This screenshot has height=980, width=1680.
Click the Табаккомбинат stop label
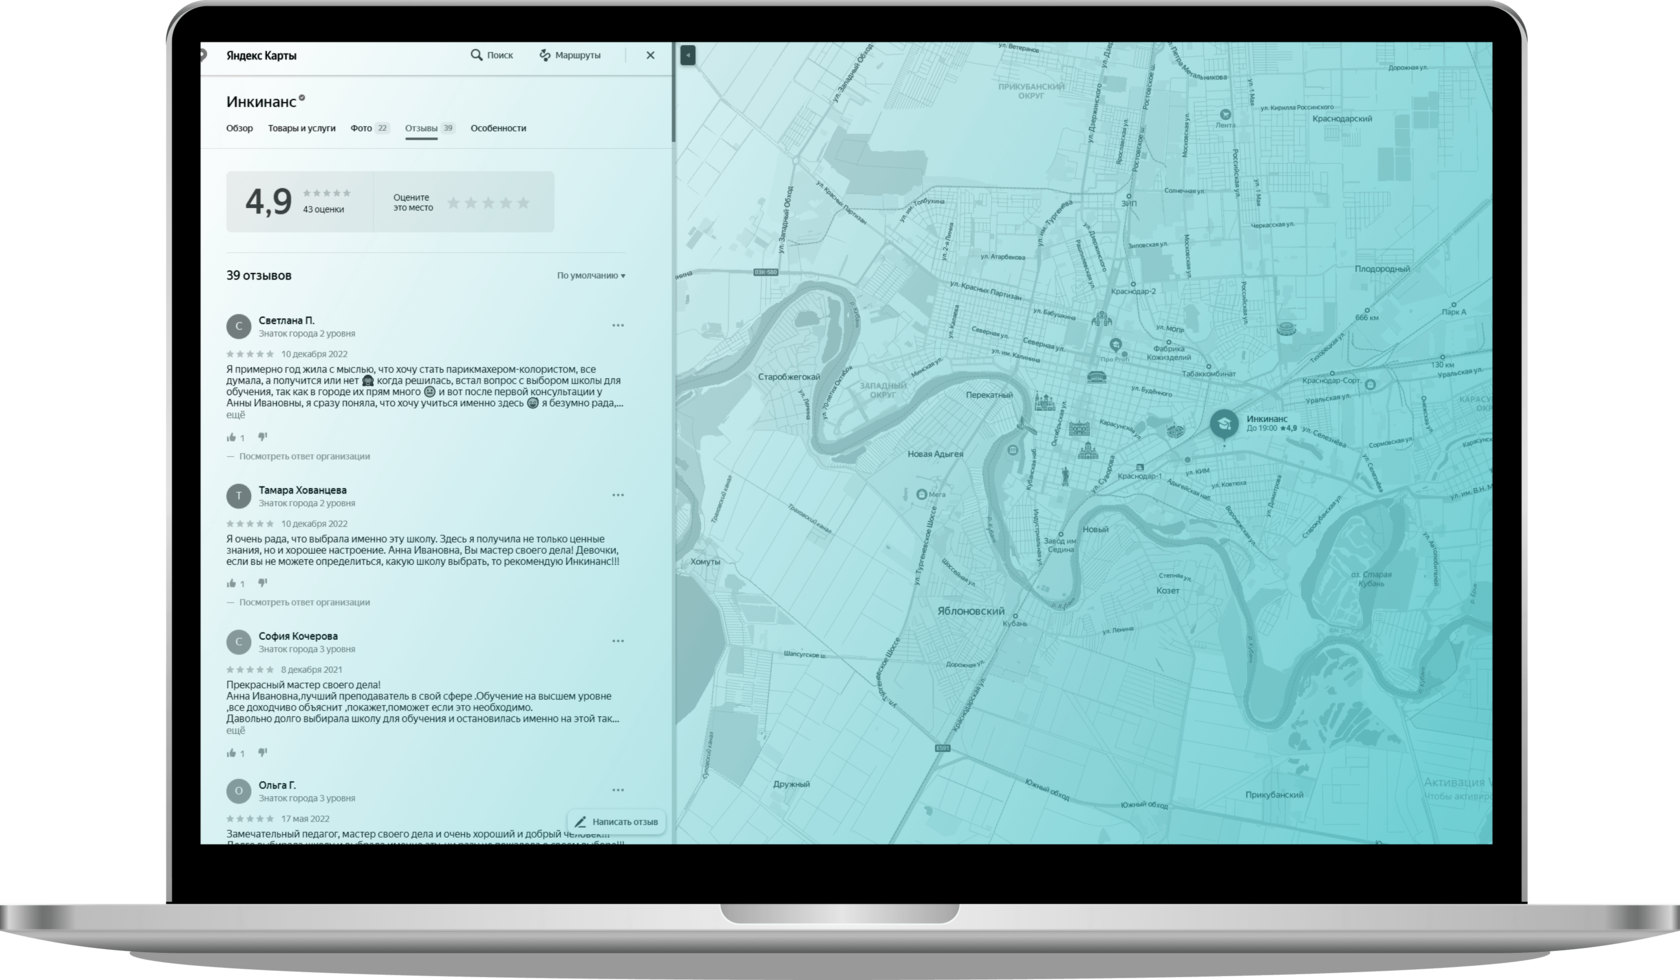tap(1208, 374)
